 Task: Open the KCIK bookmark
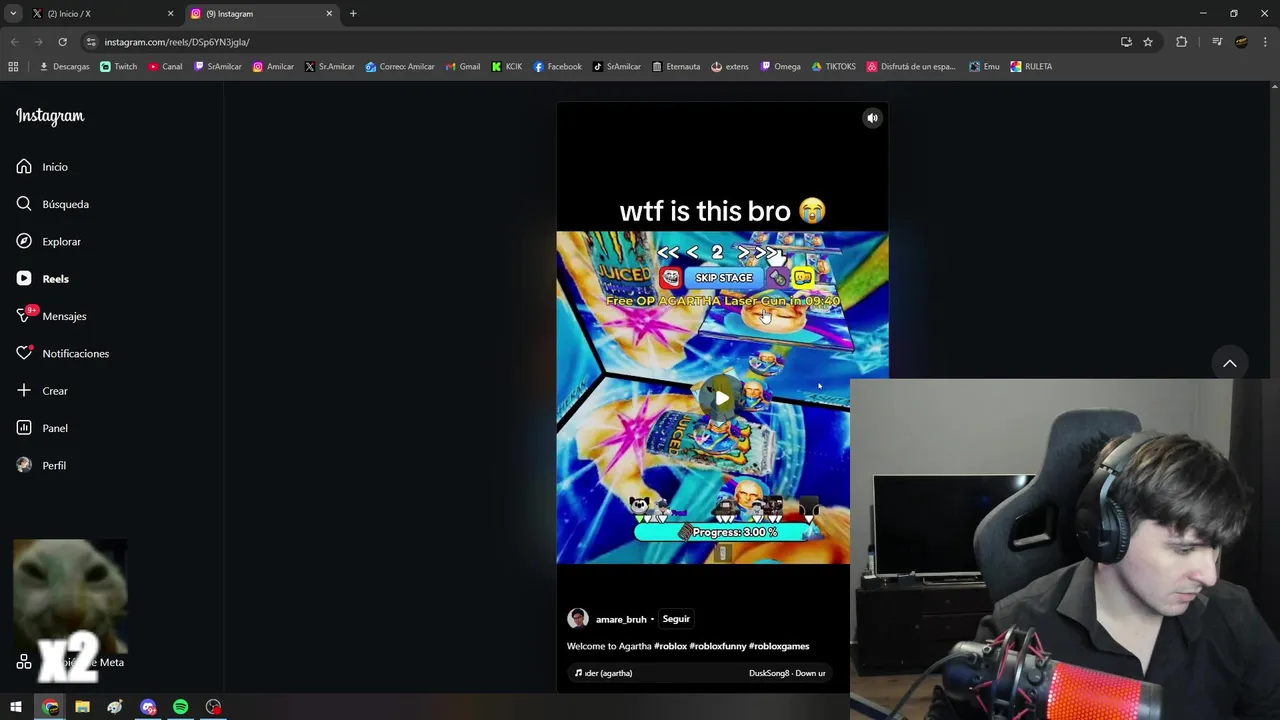tap(507, 67)
